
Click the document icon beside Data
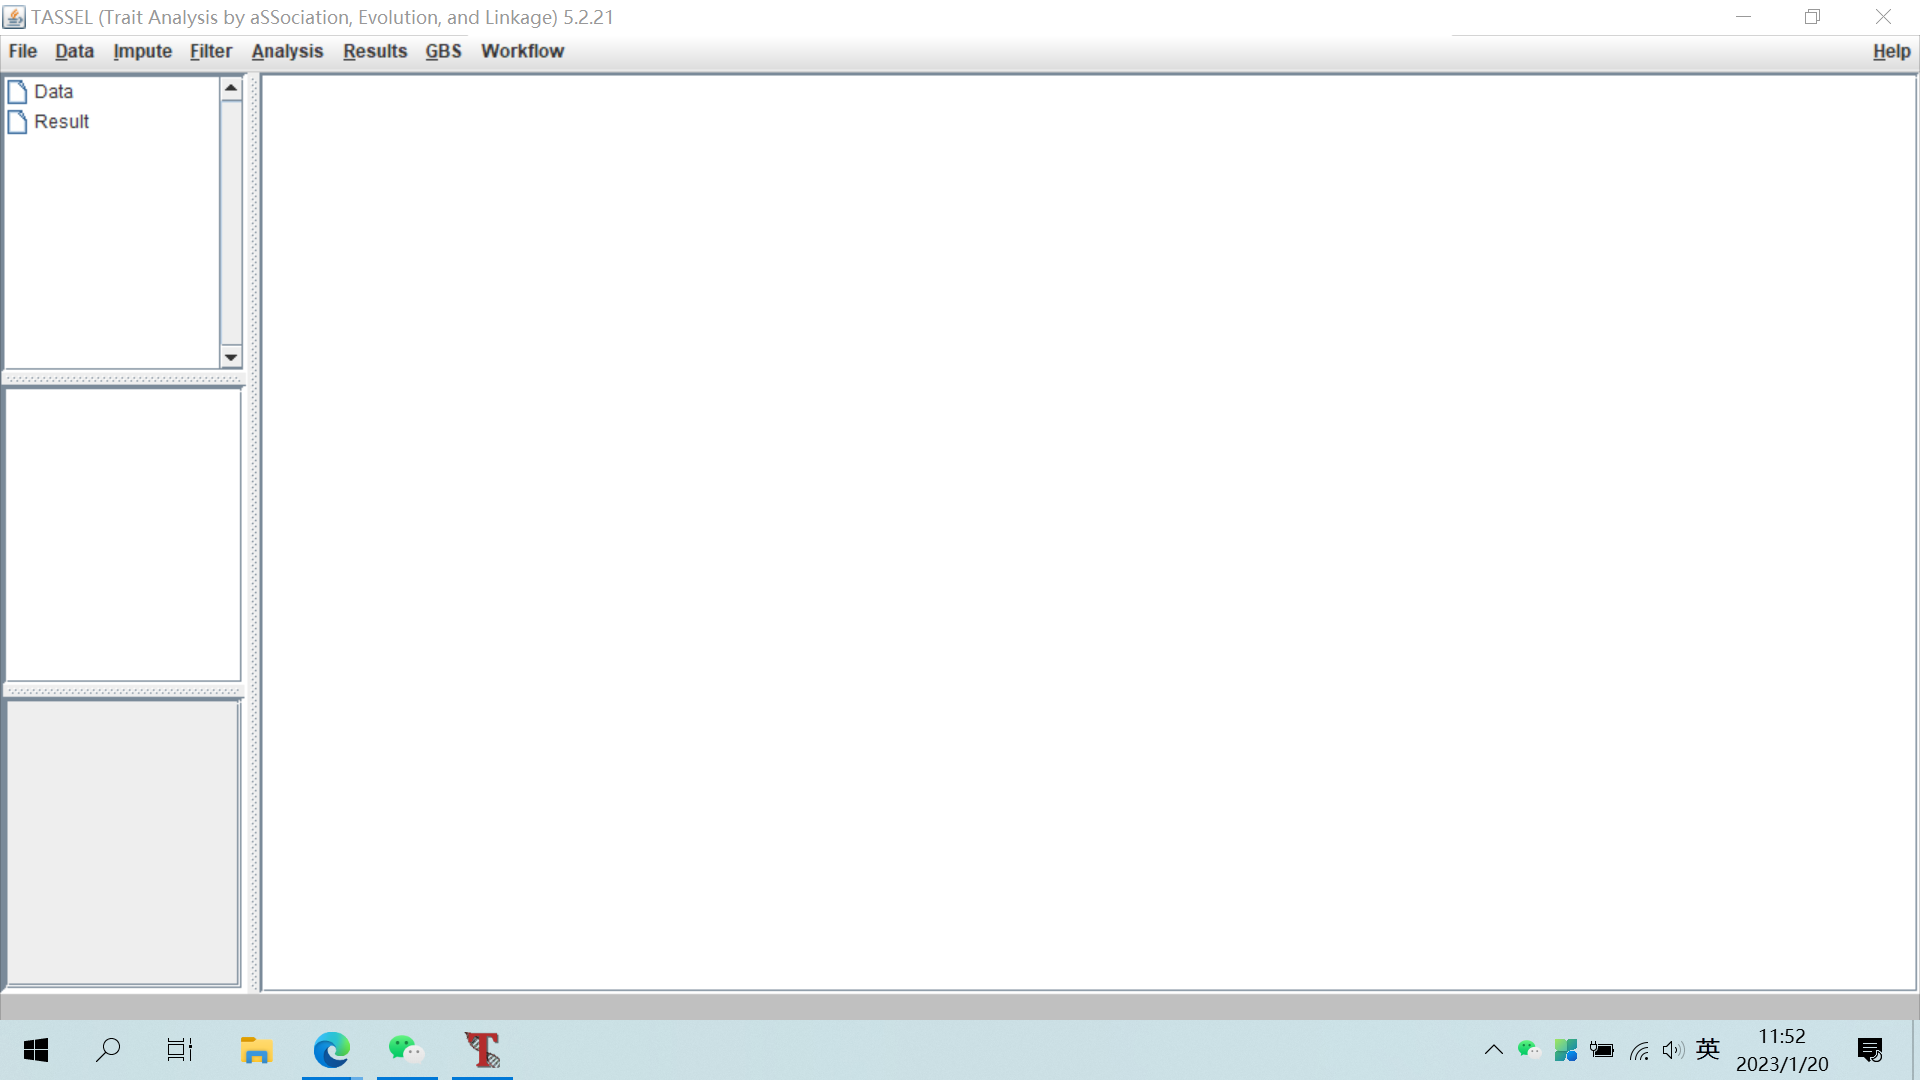pyautogui.click(x=17, y=91)
